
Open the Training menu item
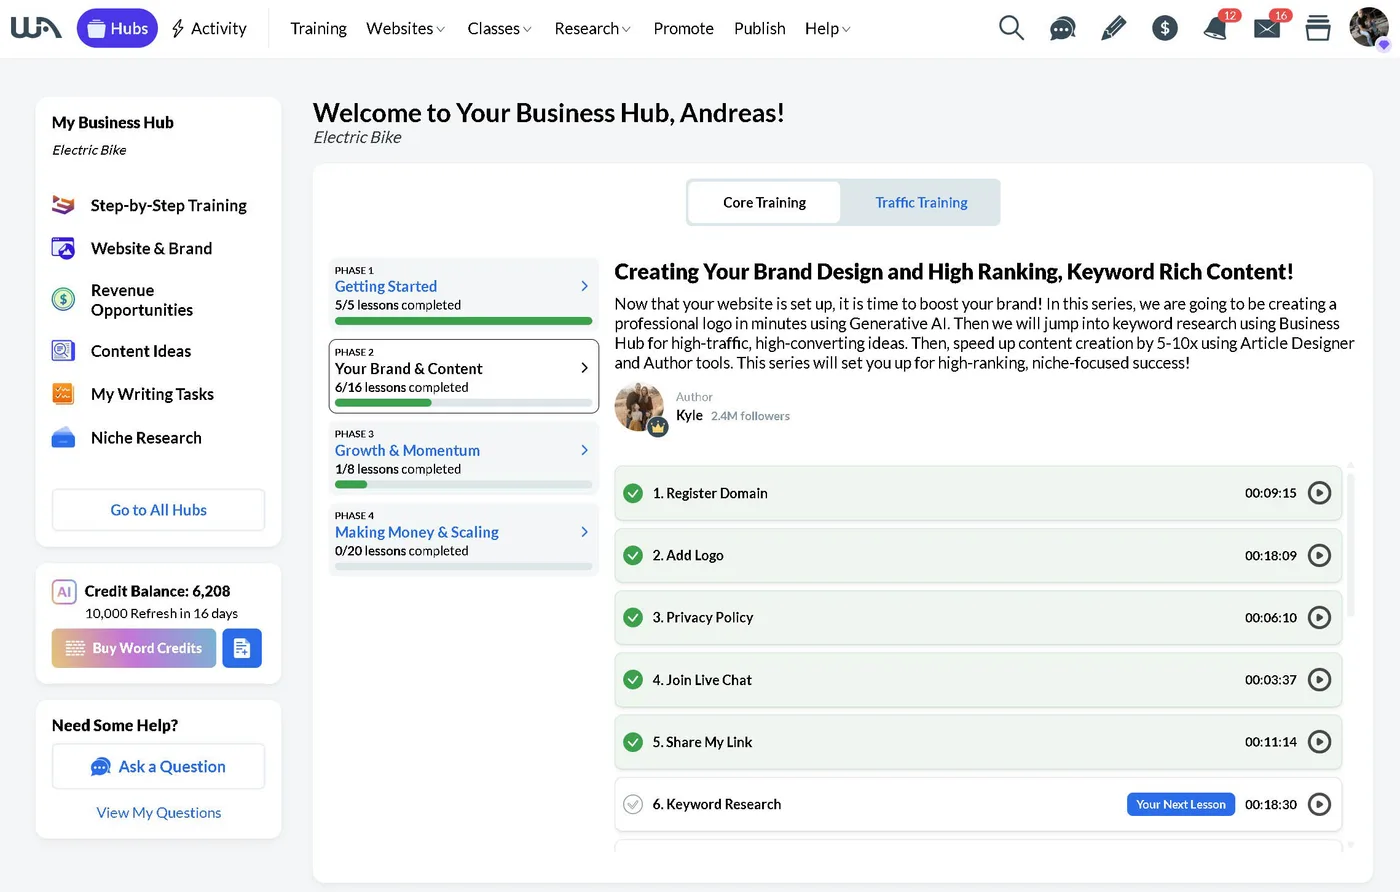pos(318,28)
